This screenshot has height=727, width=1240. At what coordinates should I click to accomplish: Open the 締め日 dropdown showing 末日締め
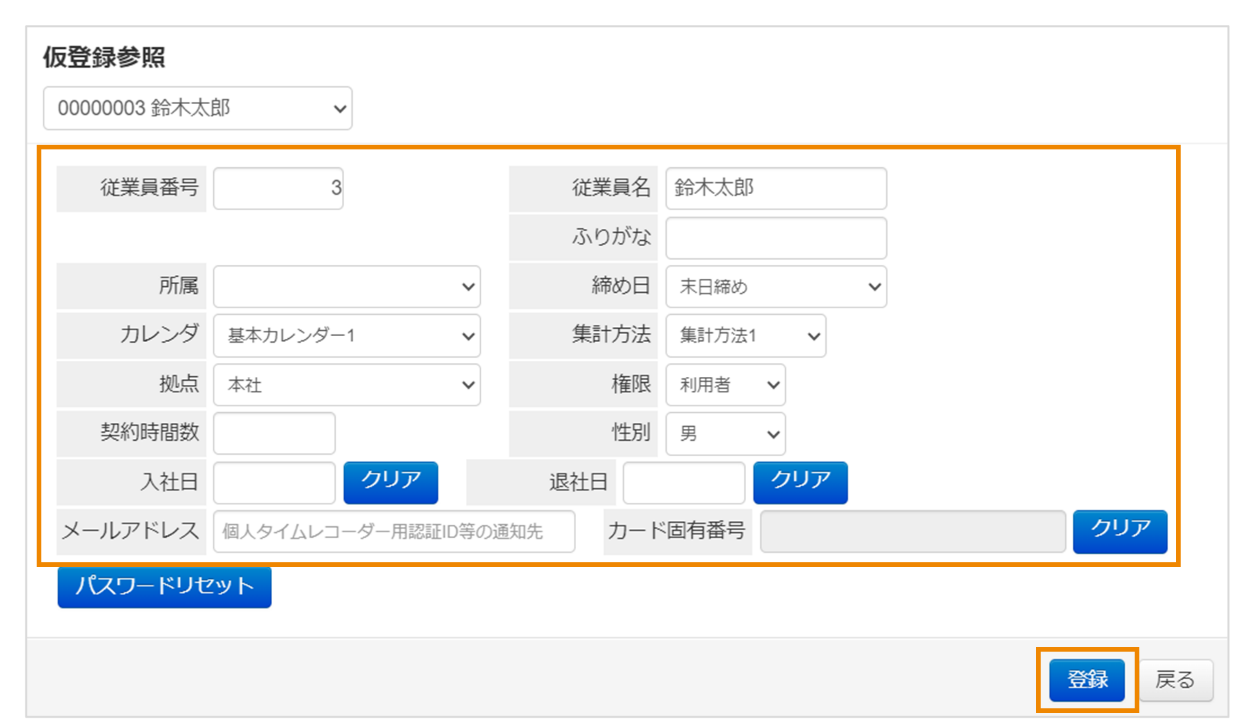click(x=776, y=286)
